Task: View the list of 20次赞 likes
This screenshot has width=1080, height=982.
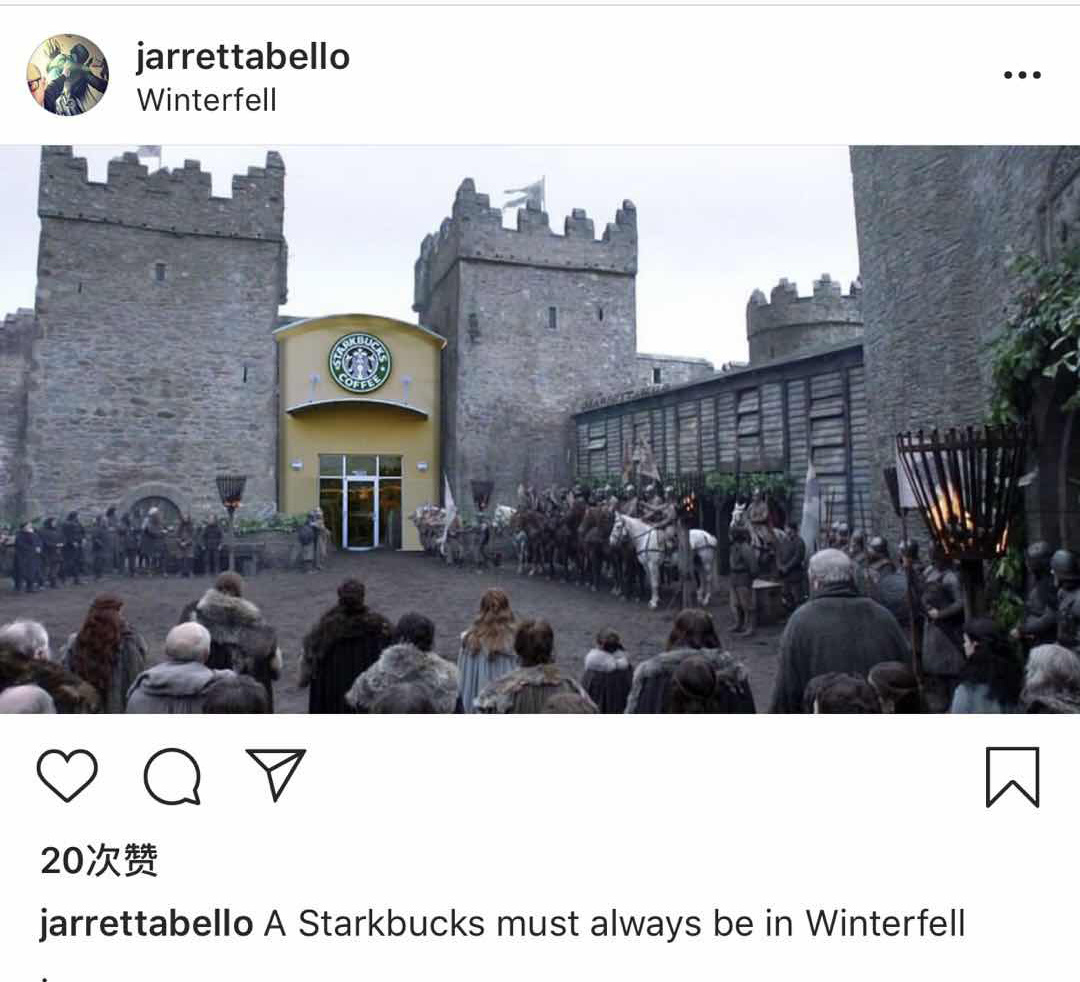Action: pyautogui.click(x=99, y=860)
